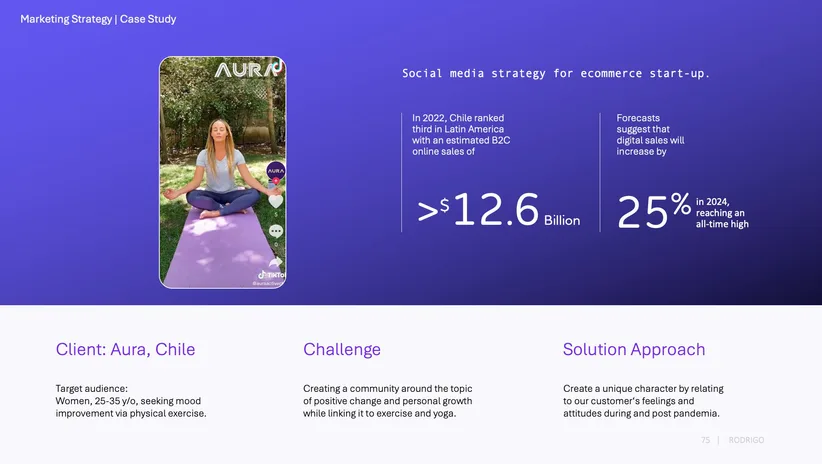Select 'Forecasts suggest that digital sales' text

pyautogui.click(x=650, y=135)
